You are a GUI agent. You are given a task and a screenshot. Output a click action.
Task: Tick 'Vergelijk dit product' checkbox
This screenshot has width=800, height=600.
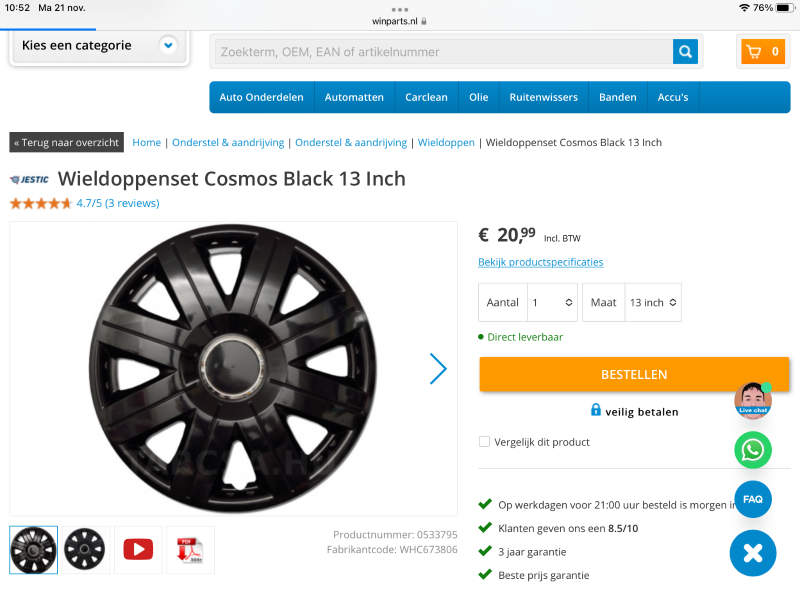pos(484,442)
